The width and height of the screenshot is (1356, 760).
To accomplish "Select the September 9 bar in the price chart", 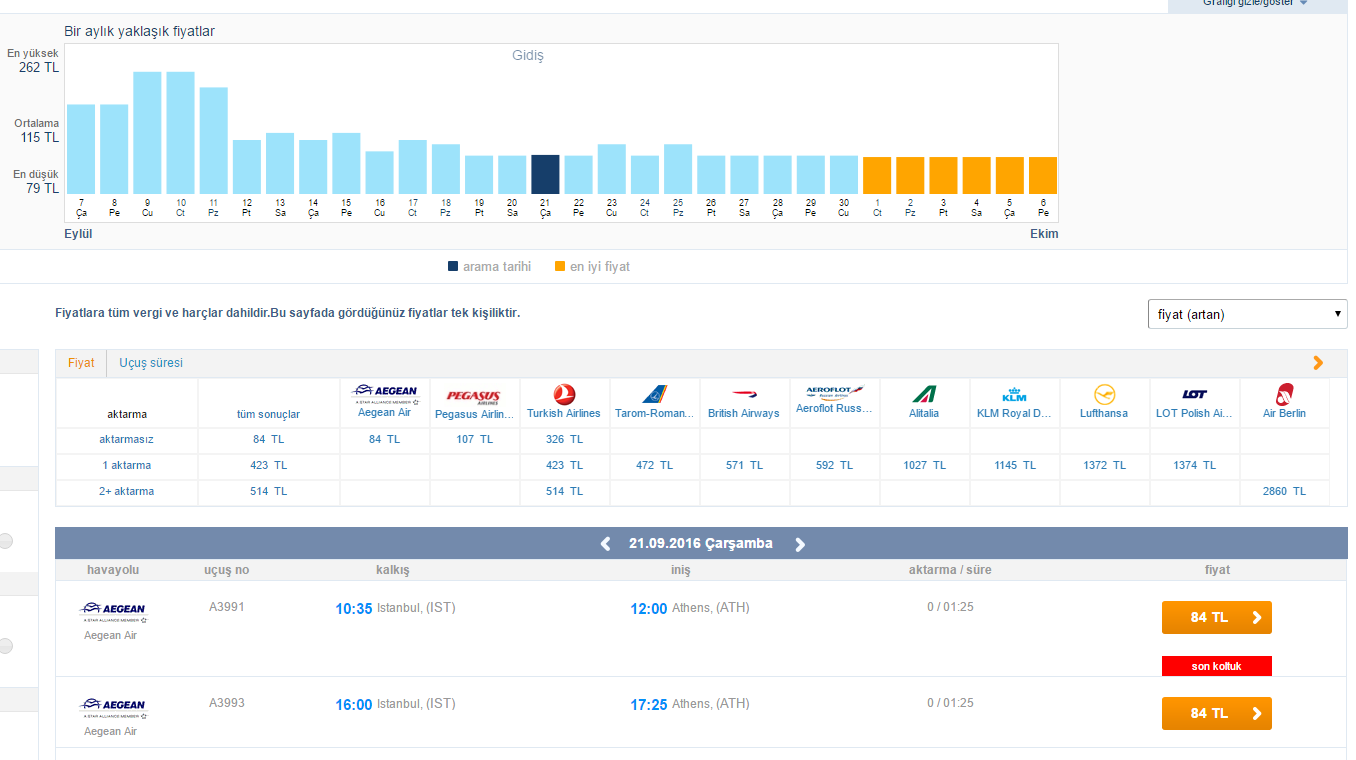I will pyautogui.click(x=147, y=132).
